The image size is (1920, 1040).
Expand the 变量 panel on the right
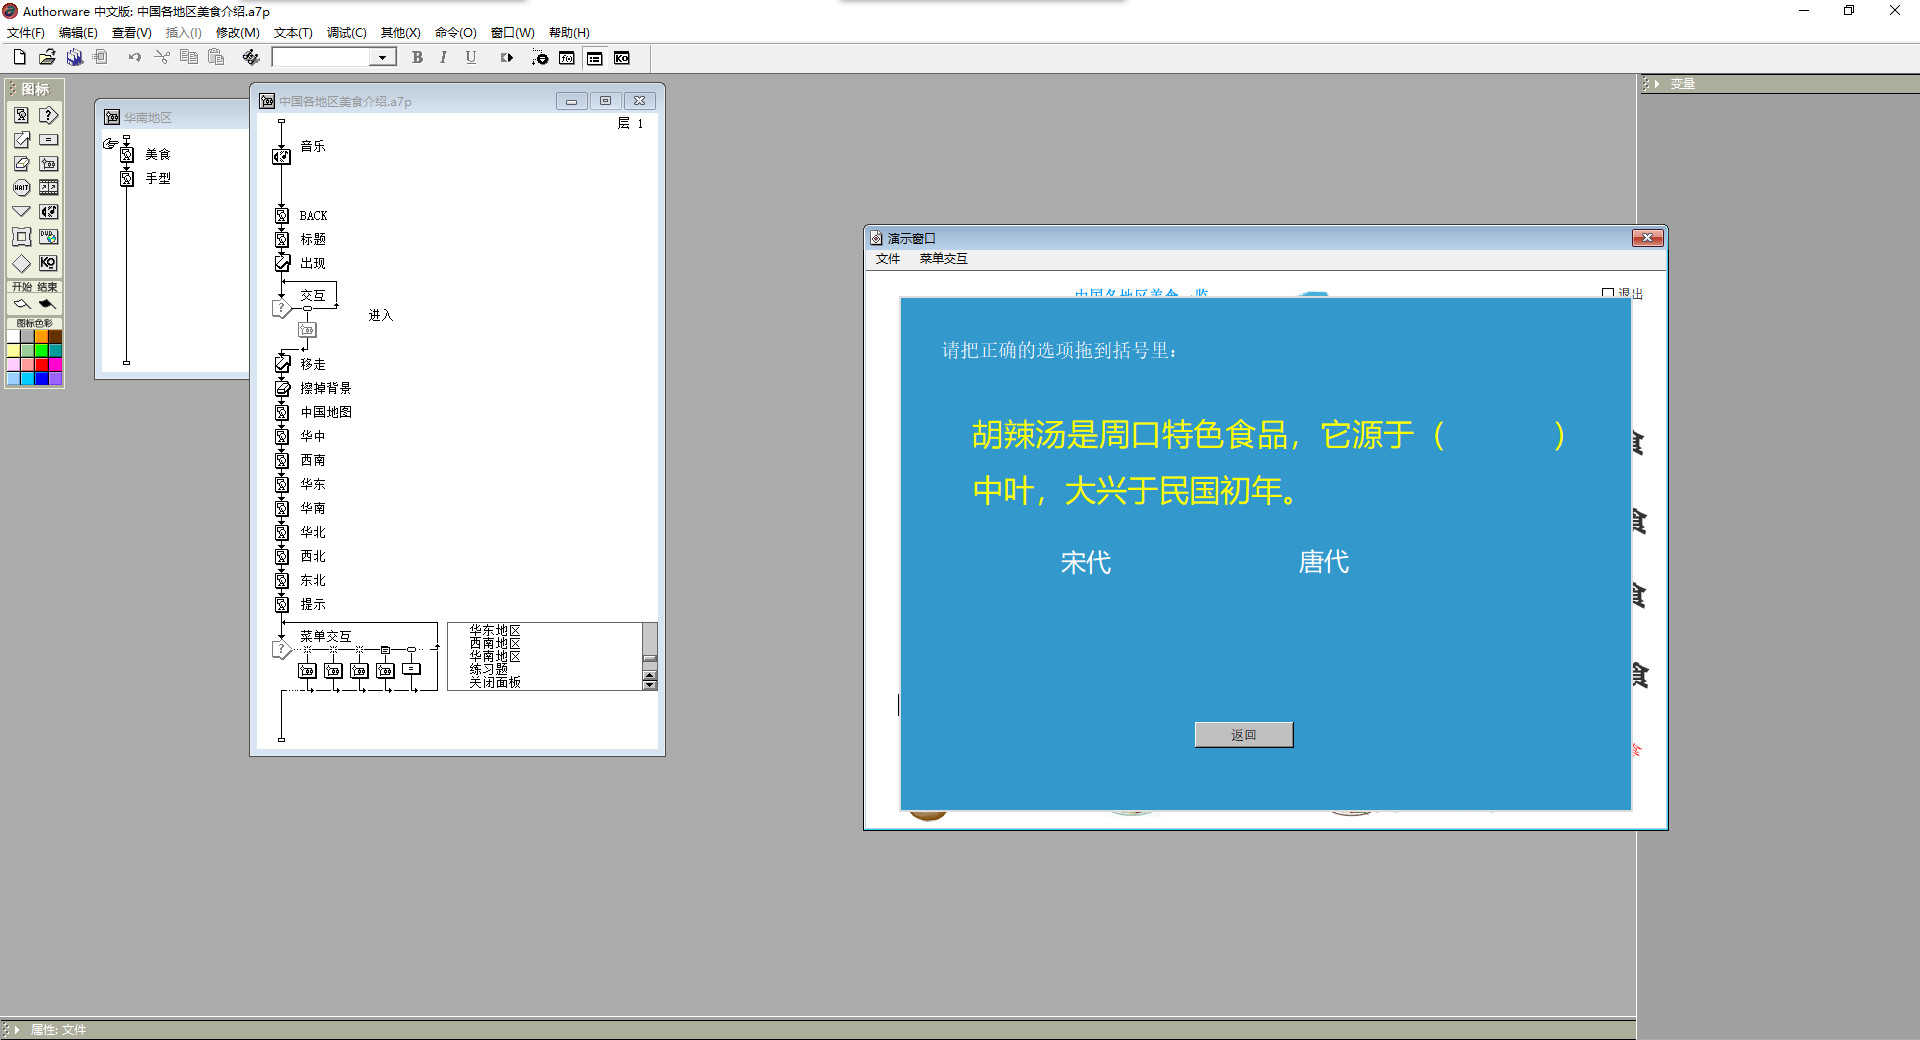click(x=1657, y=84)
